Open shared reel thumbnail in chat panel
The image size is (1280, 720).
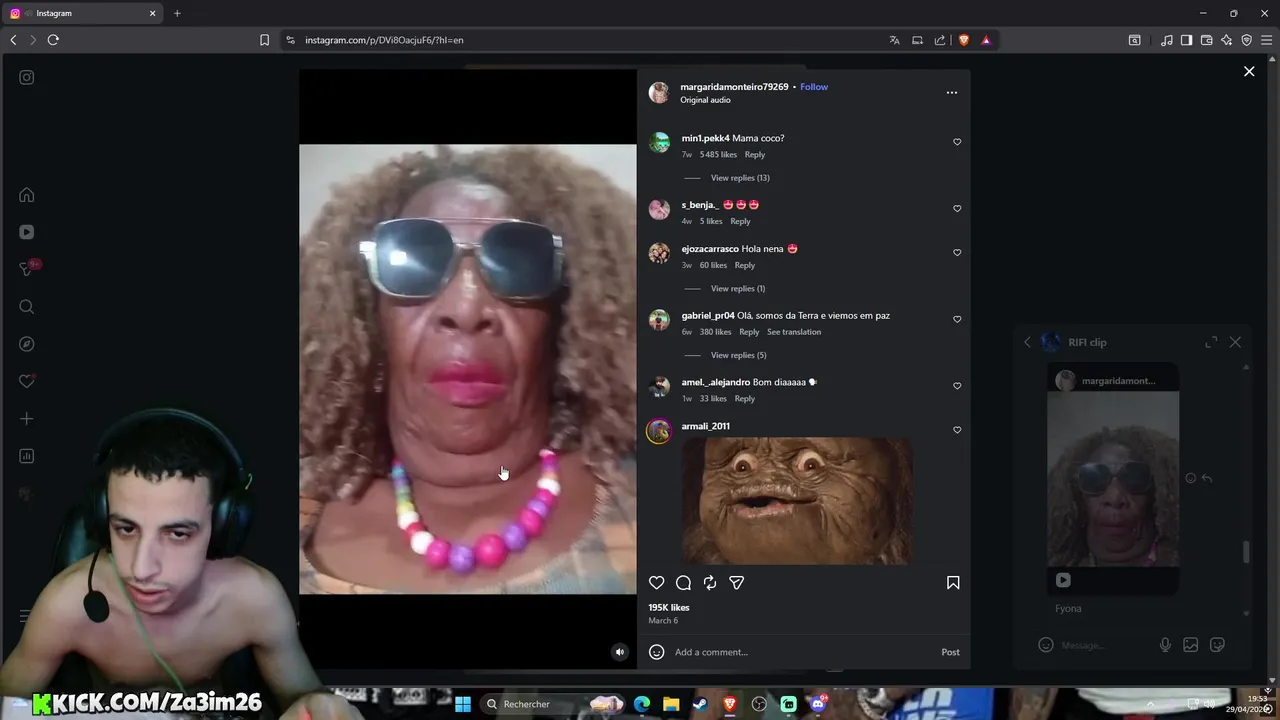click(1113, 480)
